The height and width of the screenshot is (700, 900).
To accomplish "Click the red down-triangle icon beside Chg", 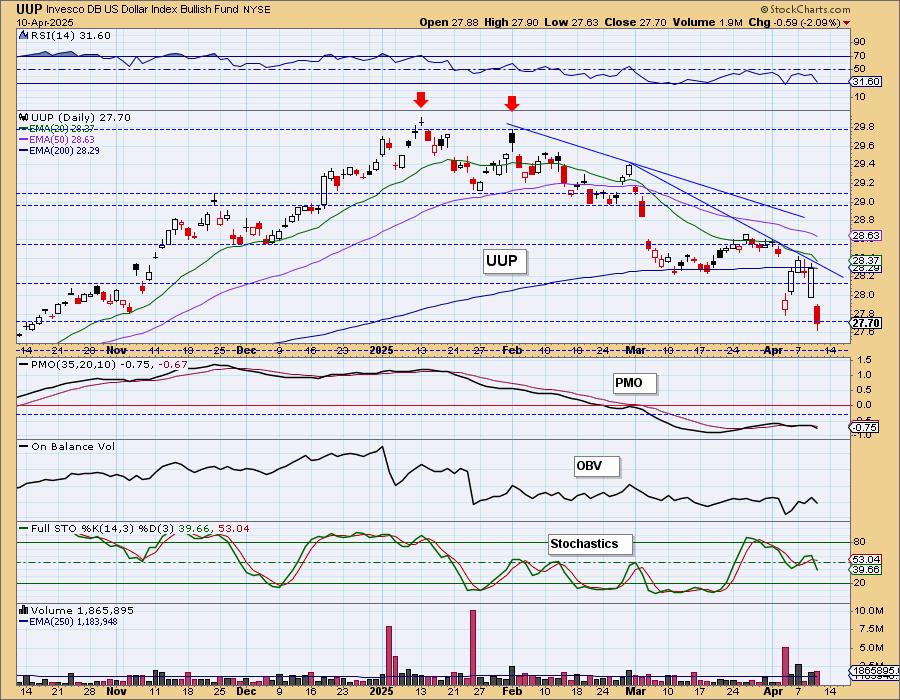I will (847, 23).
